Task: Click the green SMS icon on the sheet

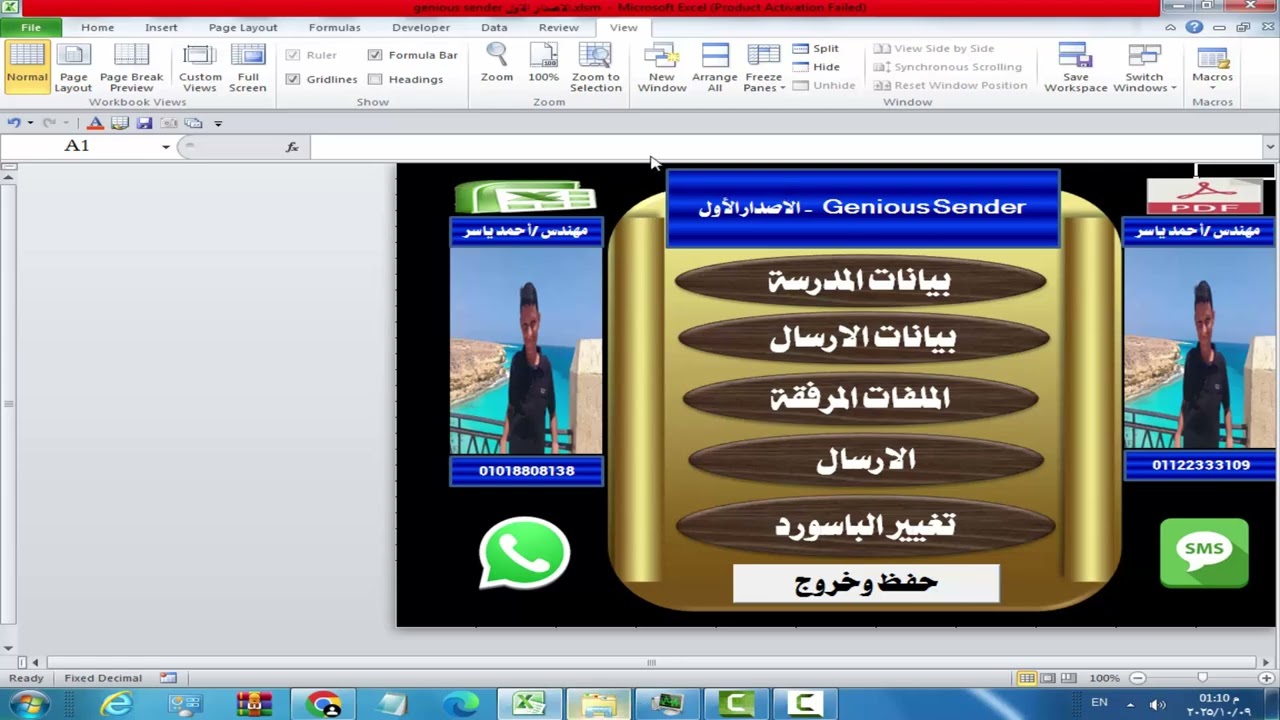Action: point(1204,552)
